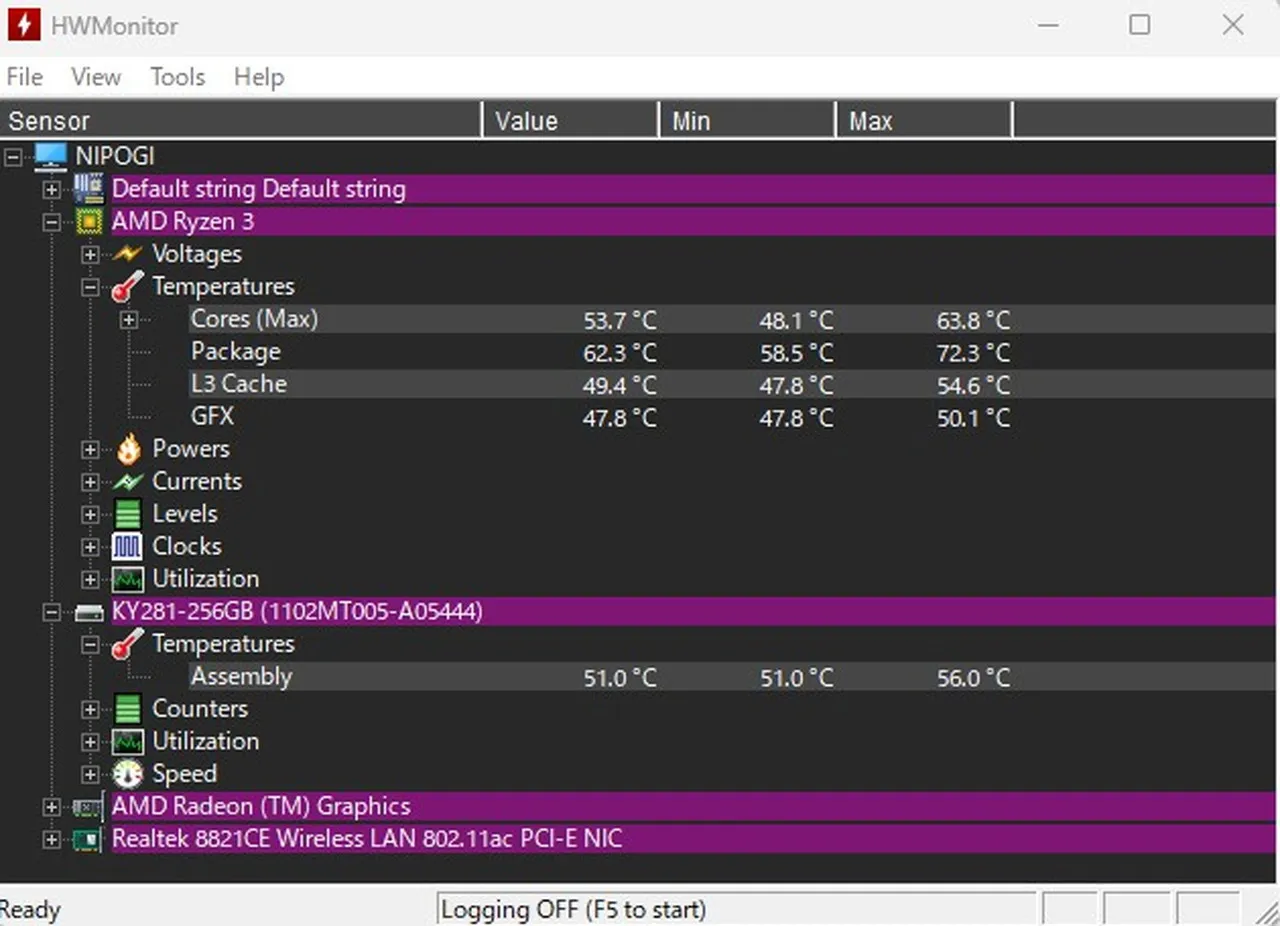Click the Utilization graph icon under KY281-256GB
Image resolution: width=1280 pixels, height=926 pixels.
[x=128, y=742]
